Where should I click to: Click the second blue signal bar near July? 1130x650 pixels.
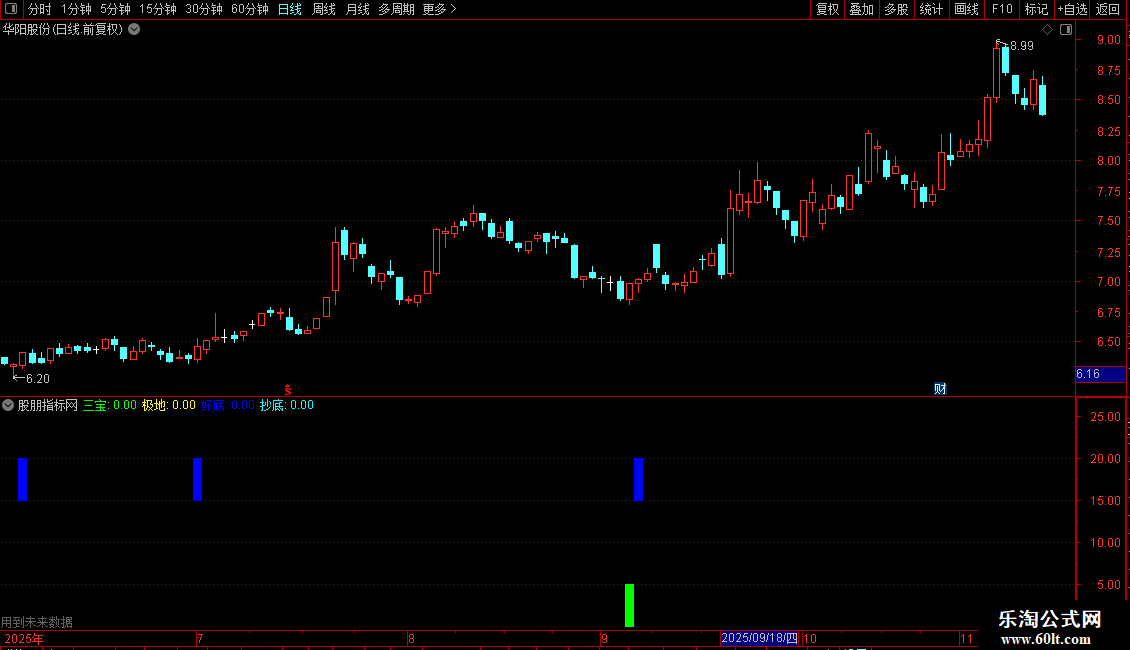point(197,479)
